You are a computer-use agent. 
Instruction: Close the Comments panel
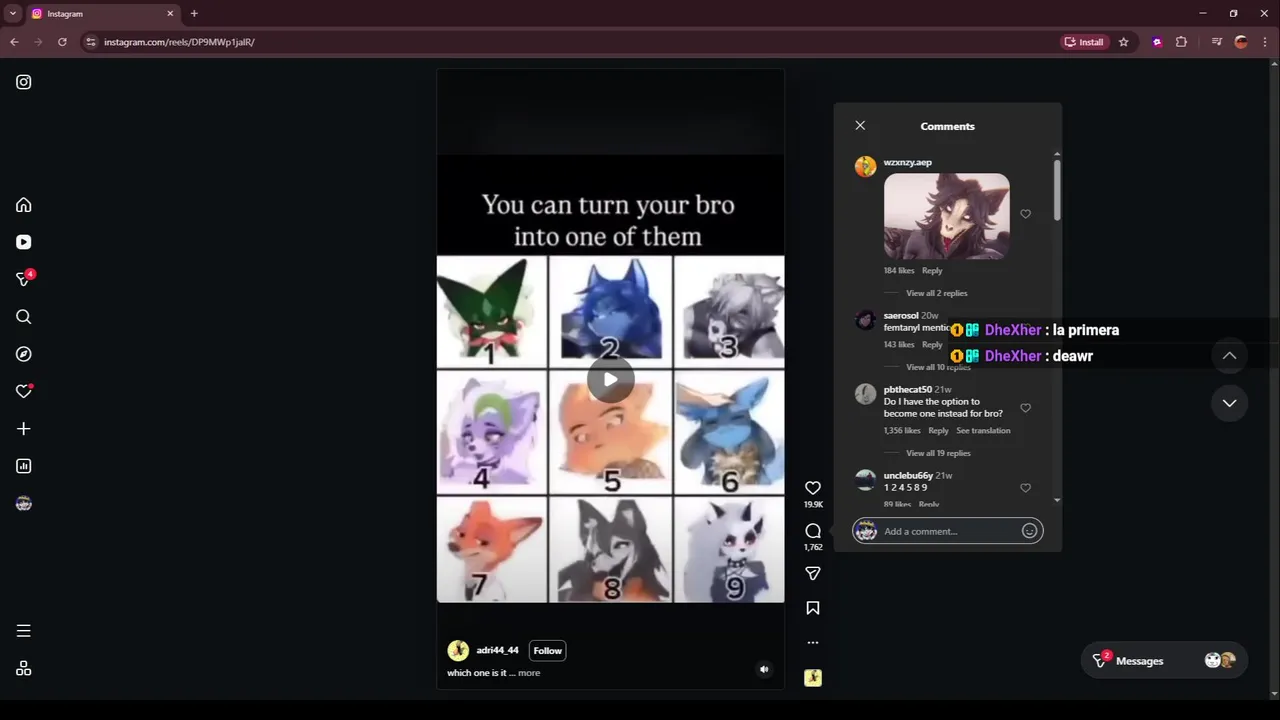click(860, 125)
